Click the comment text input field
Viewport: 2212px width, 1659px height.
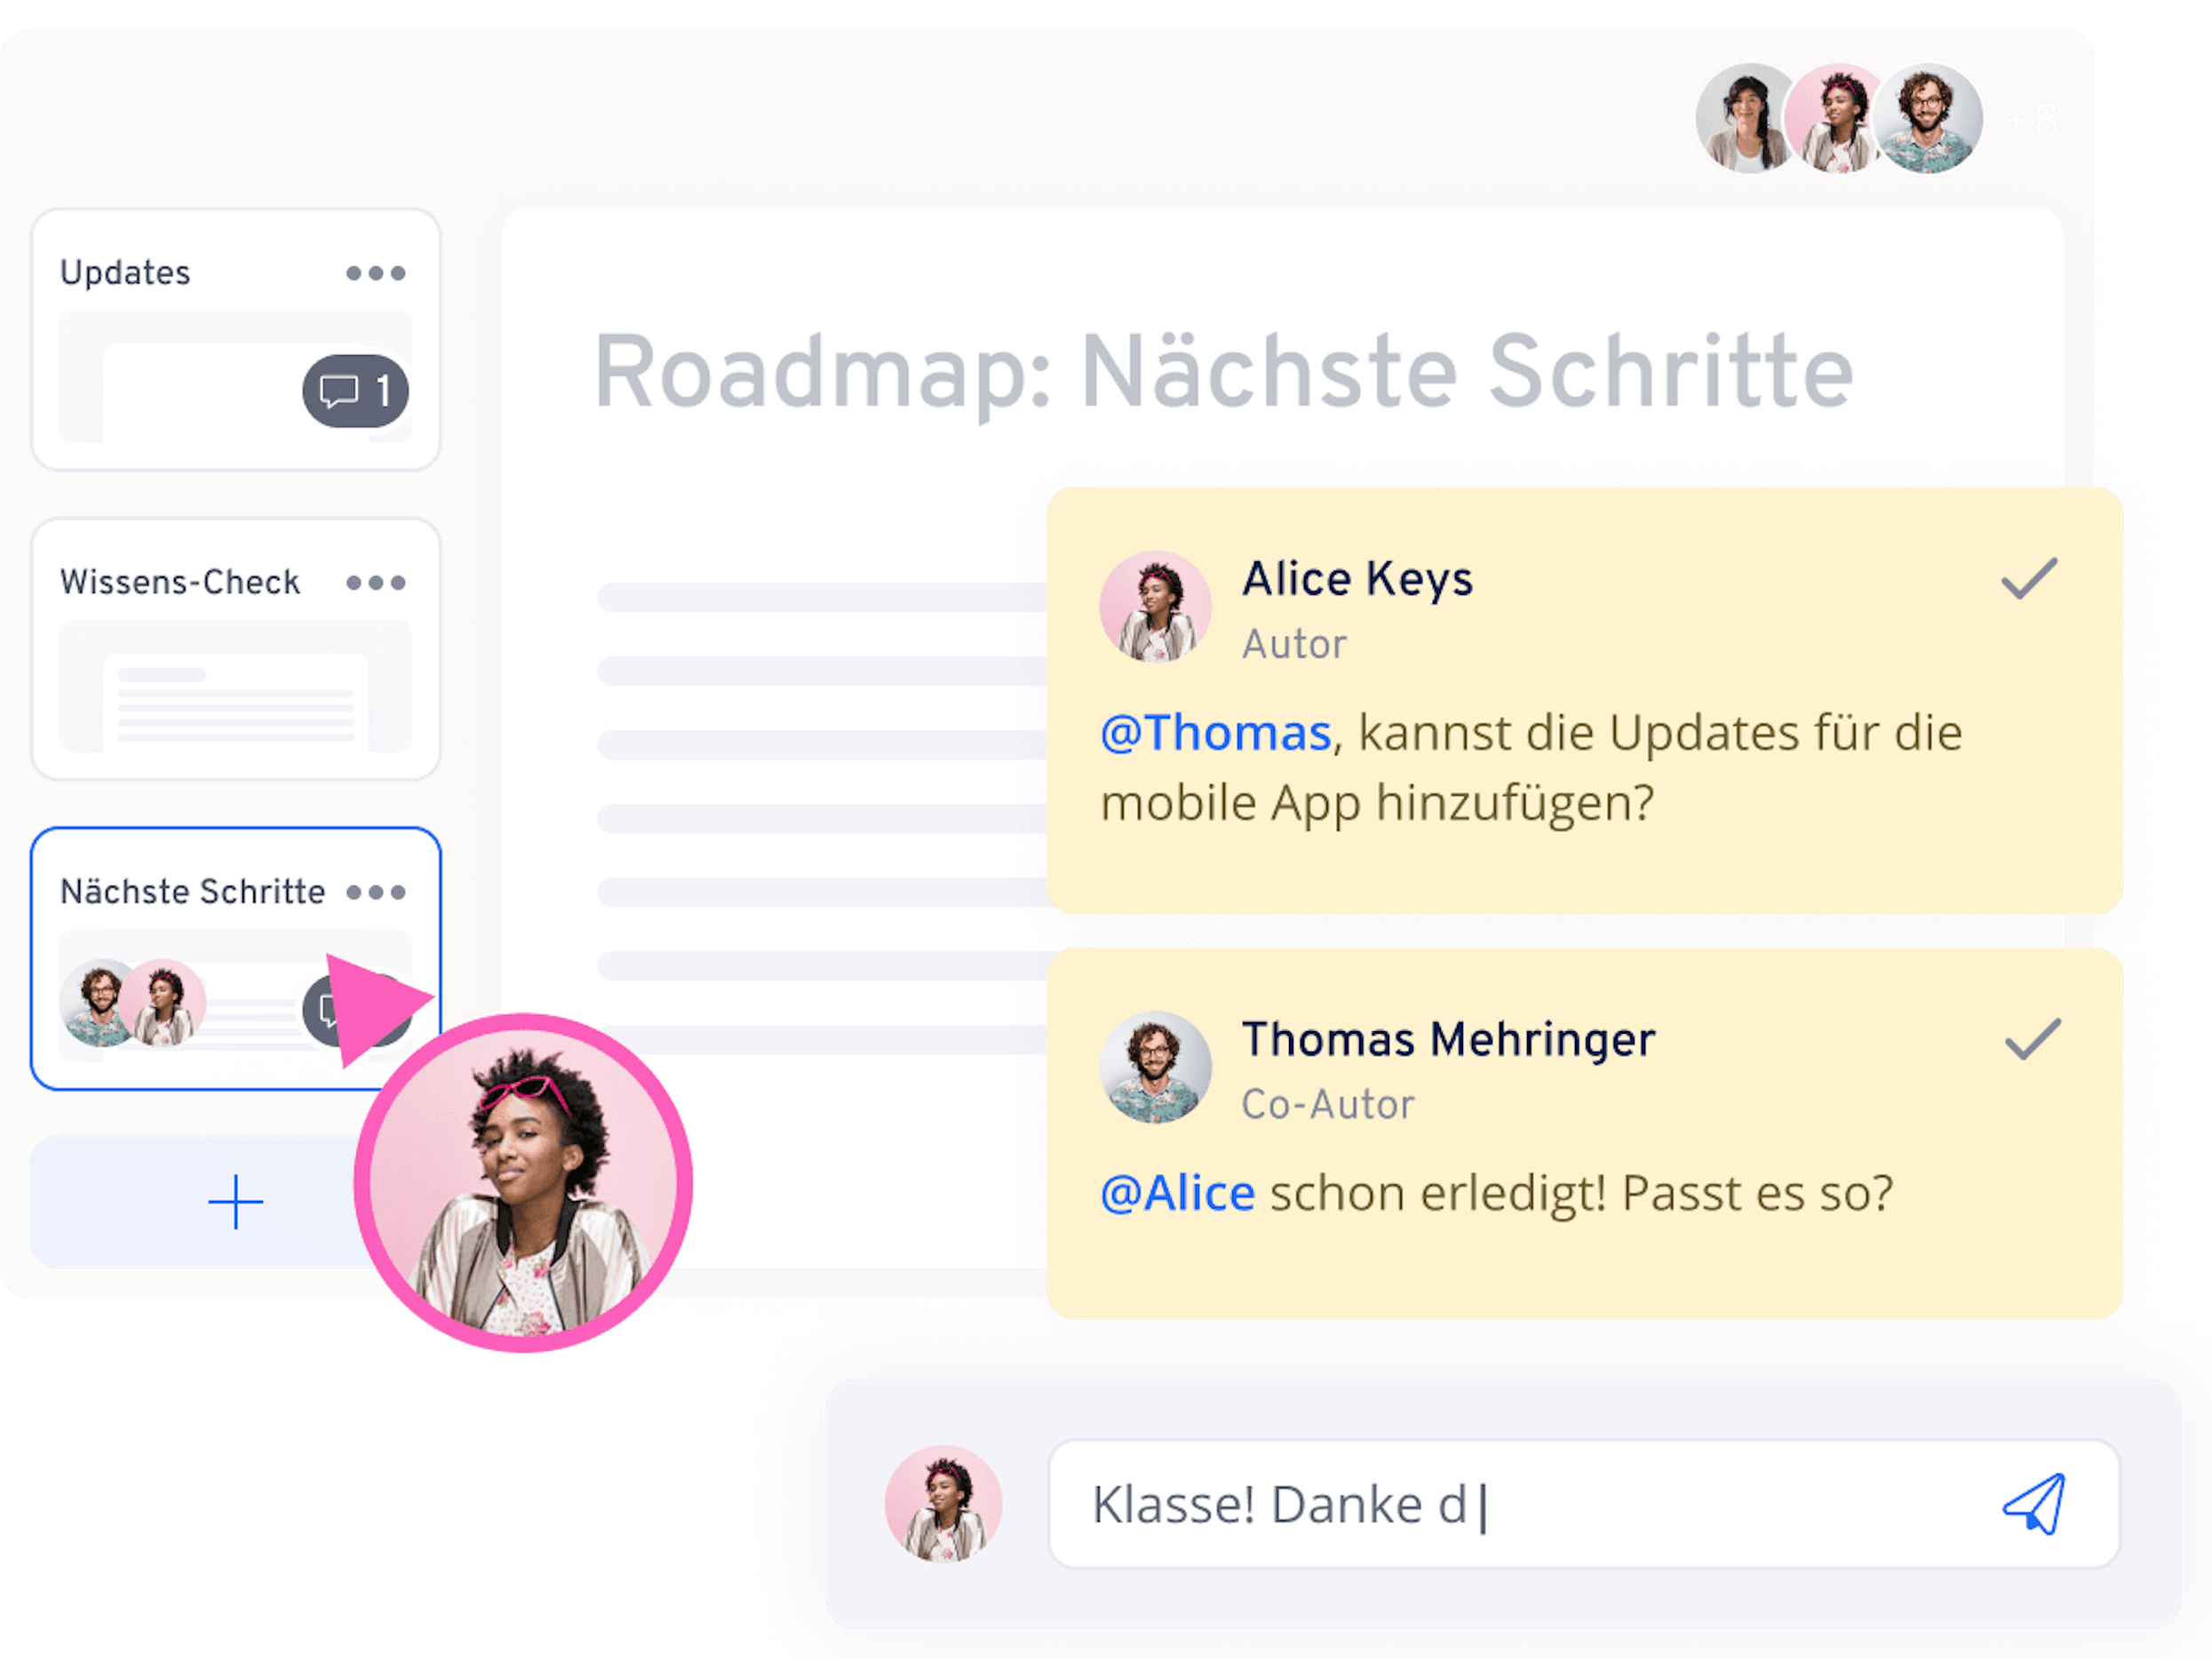[x=1500, y=1504]
